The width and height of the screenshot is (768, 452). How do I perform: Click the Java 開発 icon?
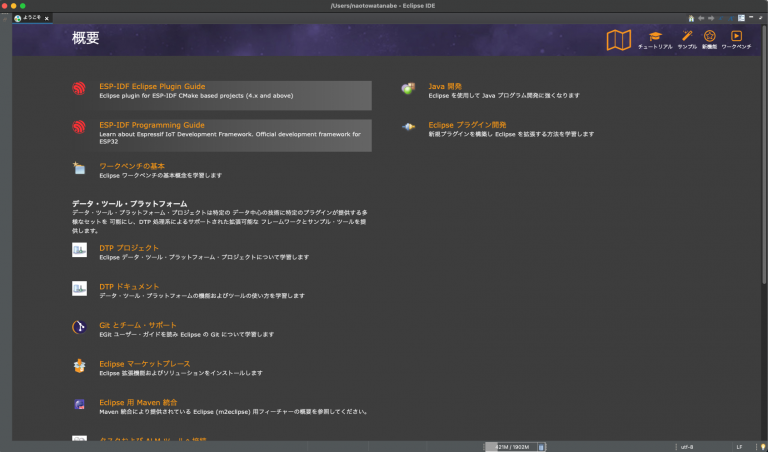408,88
